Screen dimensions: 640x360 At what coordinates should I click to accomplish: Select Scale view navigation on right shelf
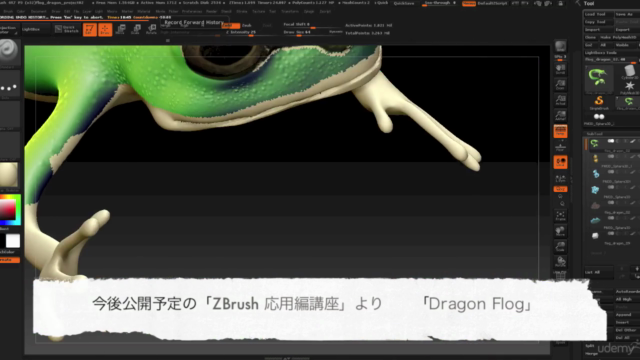coord(560,246)
